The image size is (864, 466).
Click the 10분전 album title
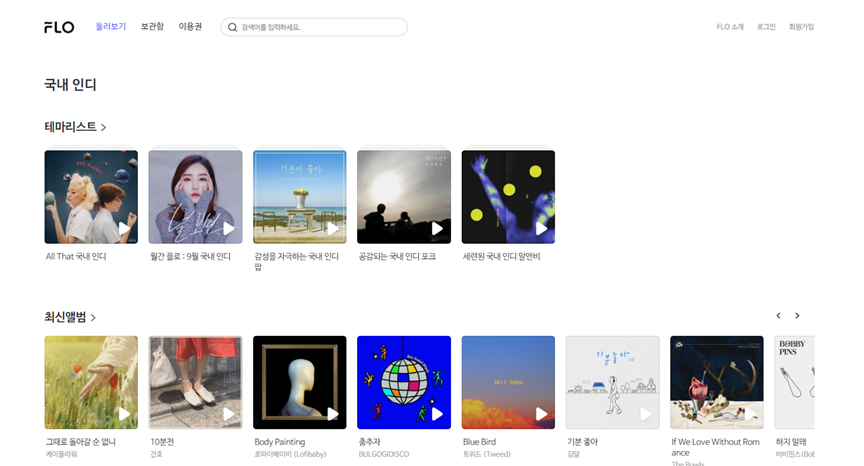pos(162,442)
